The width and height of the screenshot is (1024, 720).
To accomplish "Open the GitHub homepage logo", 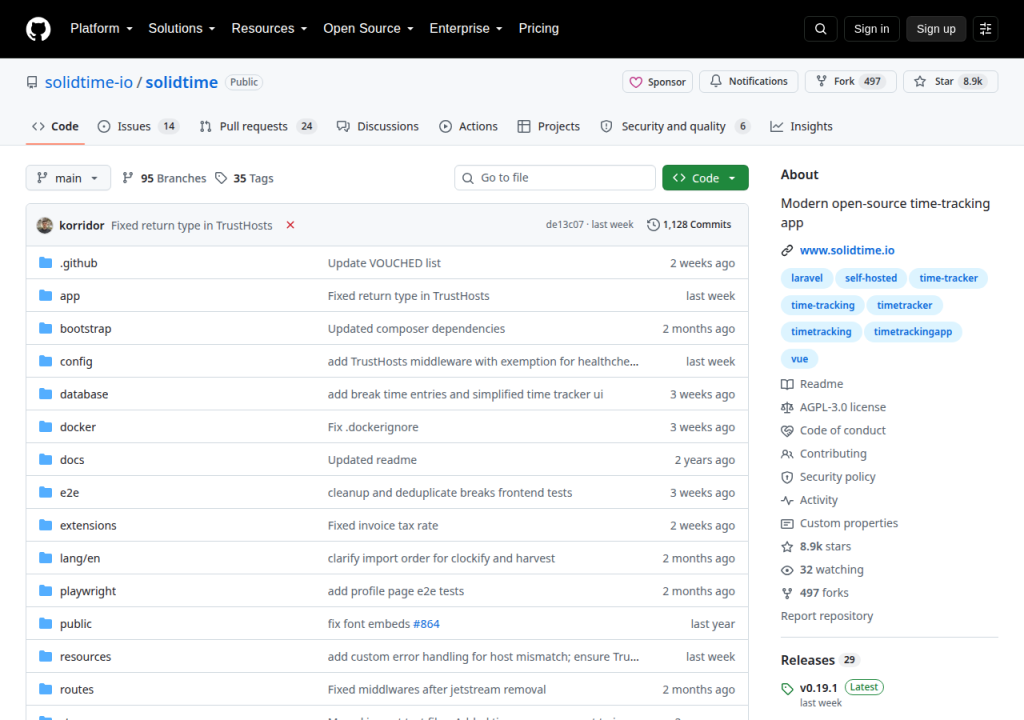I will click(x=38, y=29).
